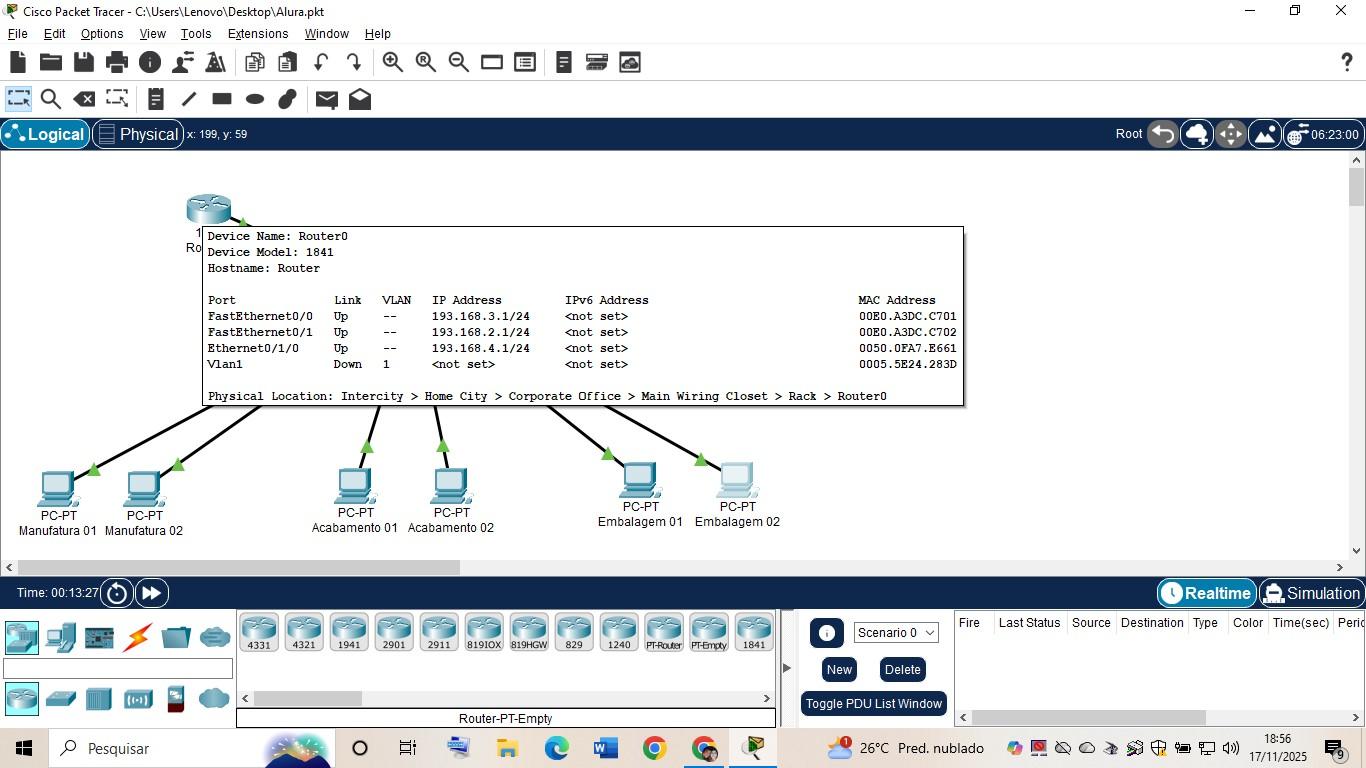This screenshot has width=1366, height=768.
Task: Open the Help question mark icon
Action: click(x=1346, y=62)
